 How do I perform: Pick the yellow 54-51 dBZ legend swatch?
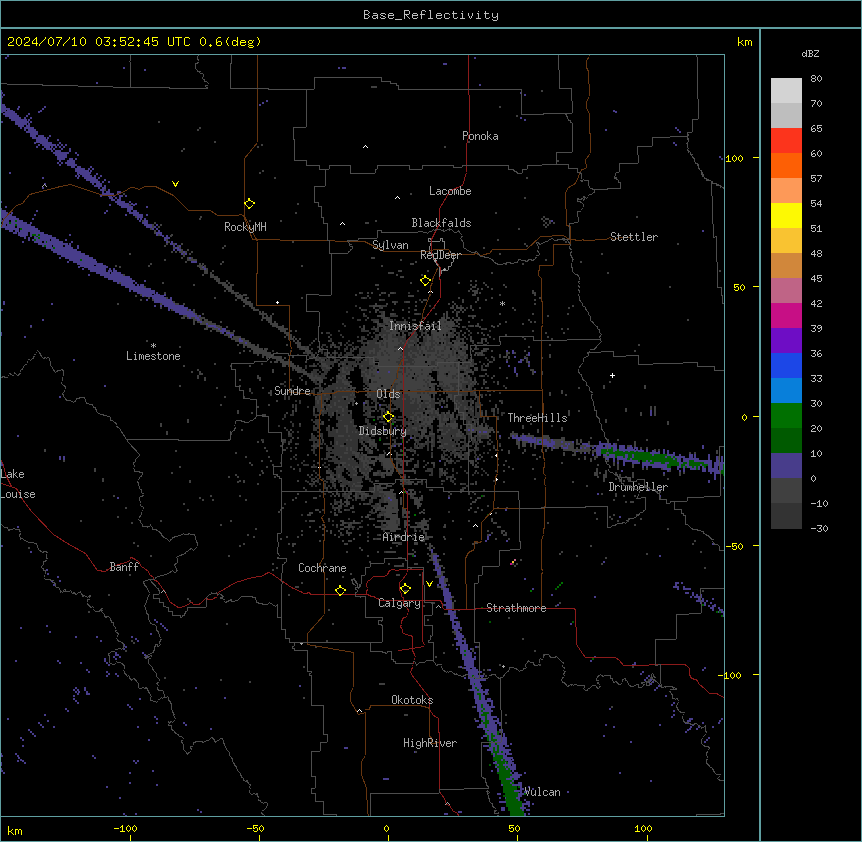(x=786, y=215)
